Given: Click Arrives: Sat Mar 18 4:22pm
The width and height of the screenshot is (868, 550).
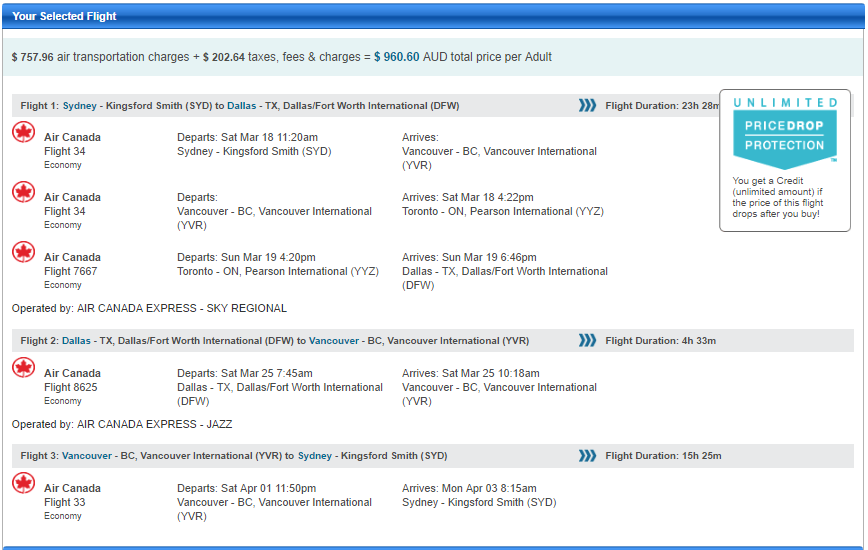Looking at the screenshot, I should 468,198.
